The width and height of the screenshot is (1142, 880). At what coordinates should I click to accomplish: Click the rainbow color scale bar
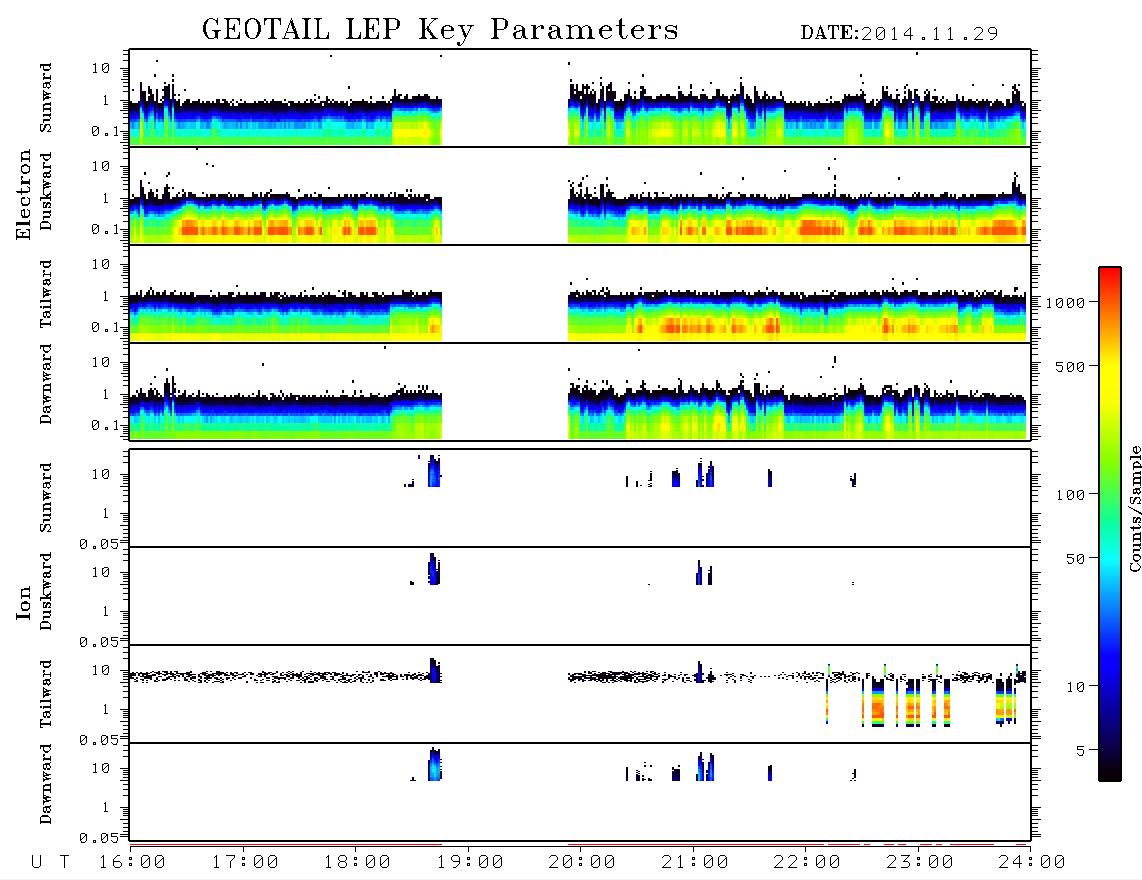pyautogui.click(x=1110, y=525)
